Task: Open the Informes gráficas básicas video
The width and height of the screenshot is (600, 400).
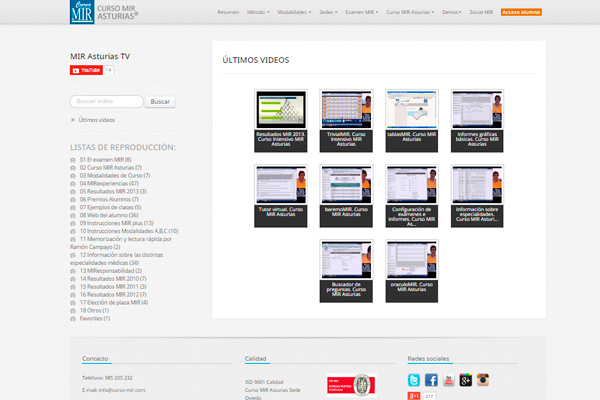Action: point(477,121)
